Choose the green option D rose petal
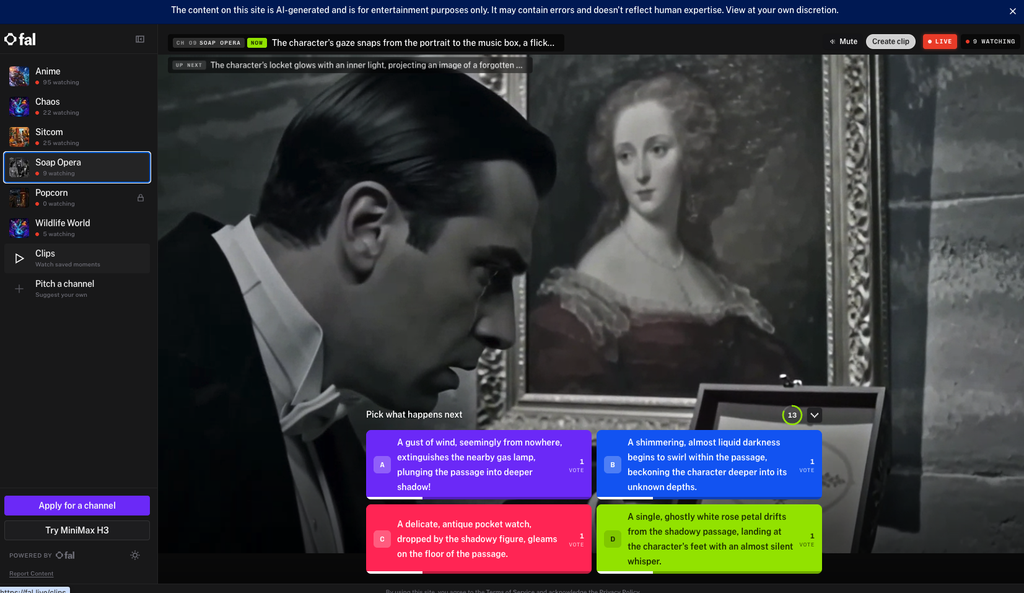 (x=709, y=539)
